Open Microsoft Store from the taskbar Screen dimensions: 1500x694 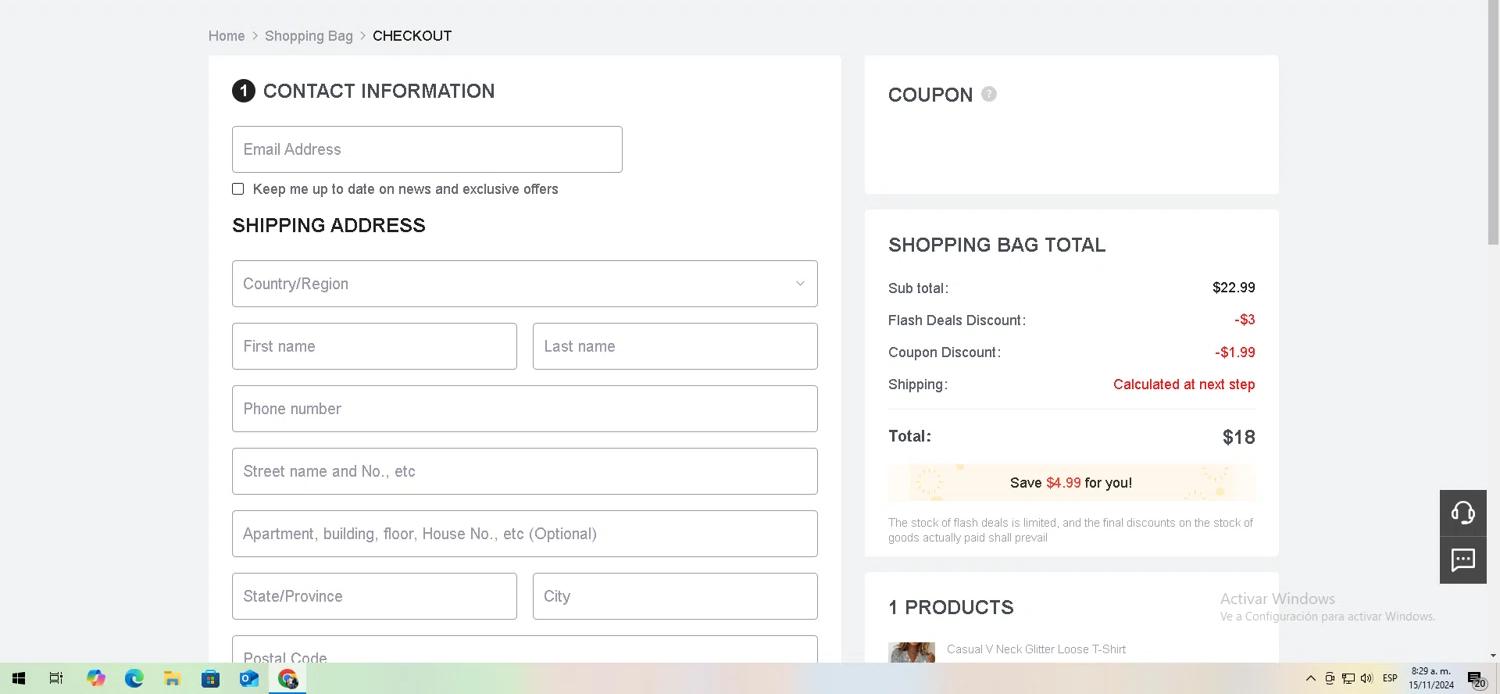pos(211,679)
